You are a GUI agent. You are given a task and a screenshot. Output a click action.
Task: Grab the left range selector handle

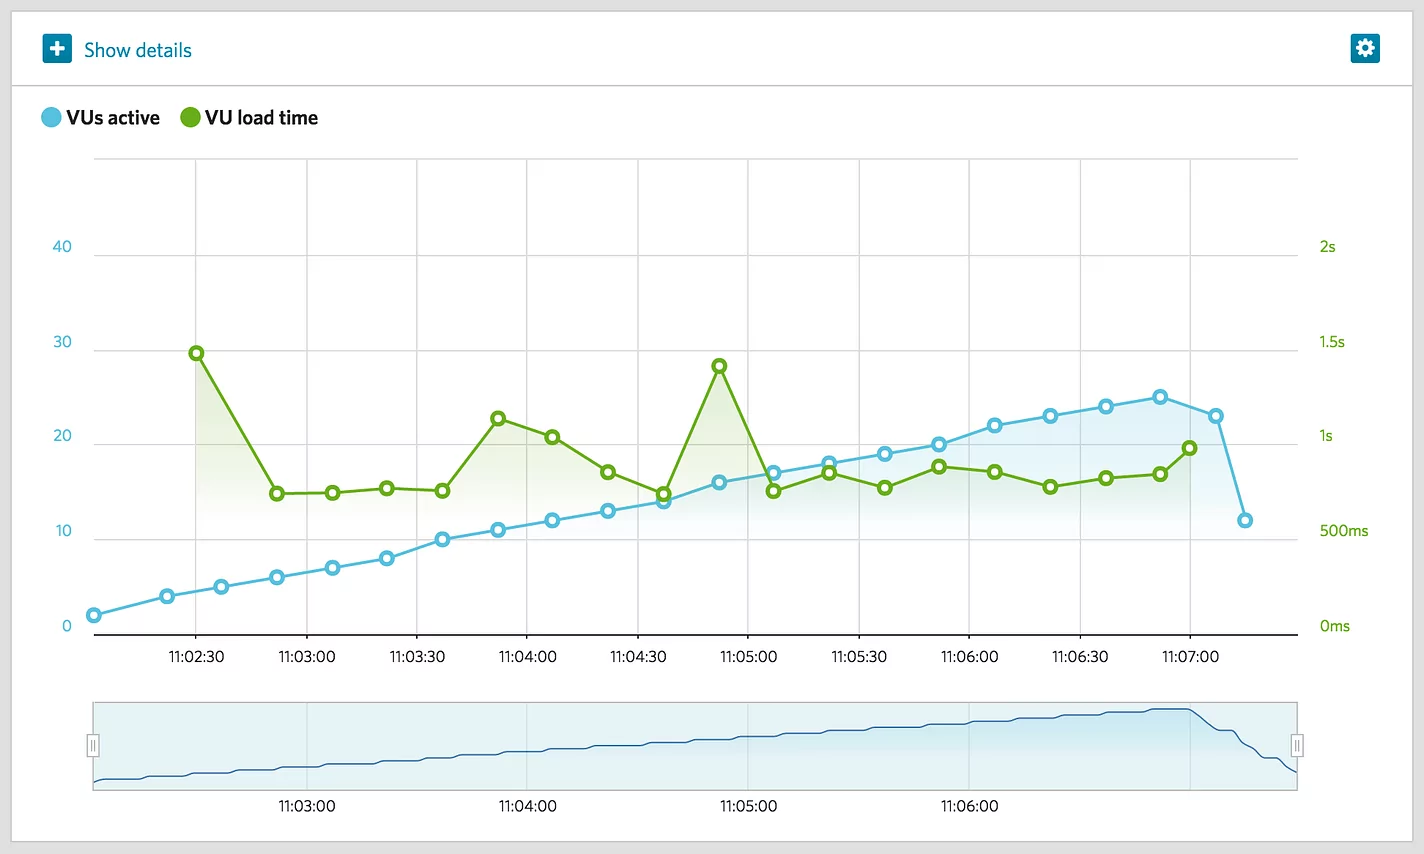pos(93,746)
